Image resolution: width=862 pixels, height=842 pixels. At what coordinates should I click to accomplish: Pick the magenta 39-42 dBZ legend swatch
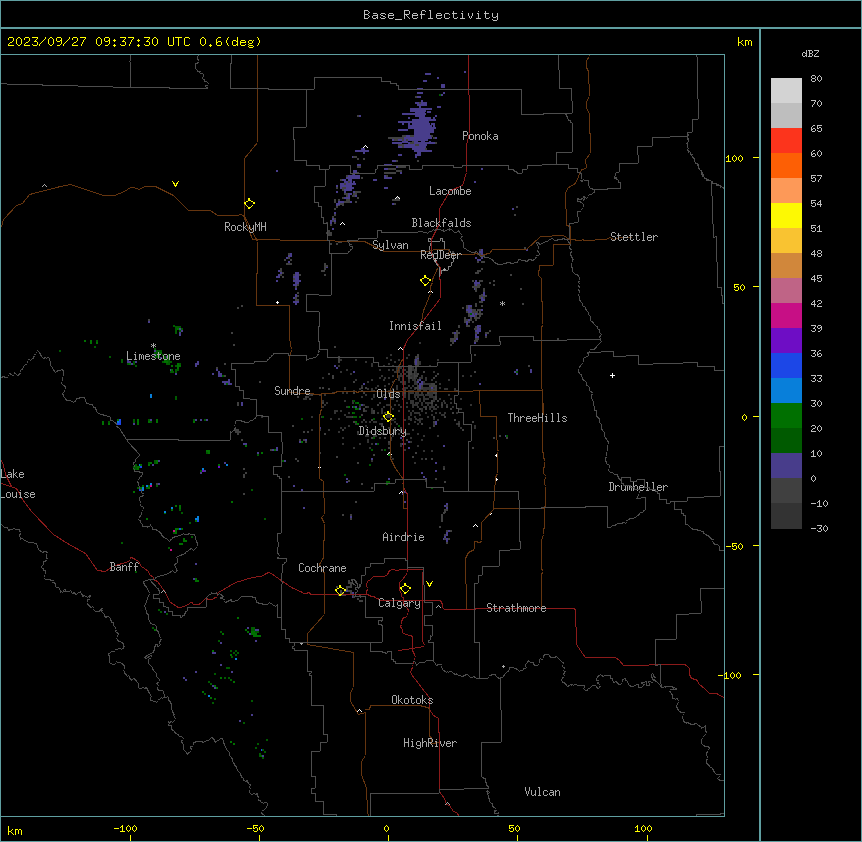786,315
